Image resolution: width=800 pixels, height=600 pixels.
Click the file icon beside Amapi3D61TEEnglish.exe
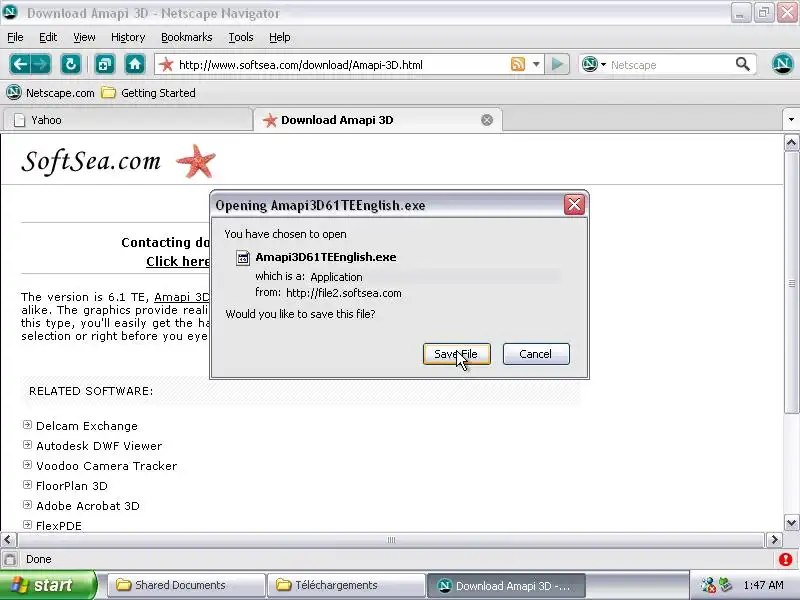243,258
